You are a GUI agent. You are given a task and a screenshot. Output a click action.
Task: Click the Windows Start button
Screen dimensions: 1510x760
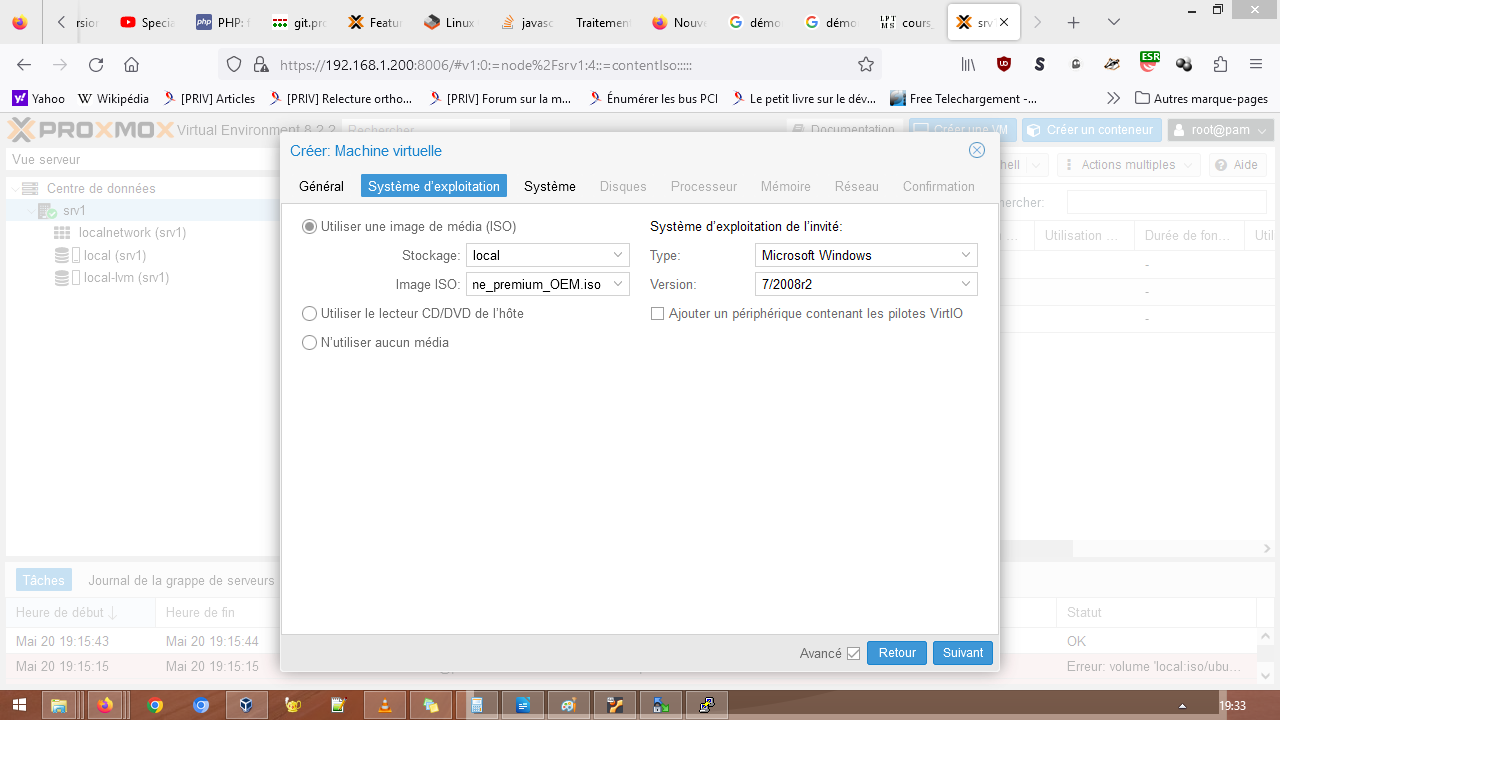(19, 705)
